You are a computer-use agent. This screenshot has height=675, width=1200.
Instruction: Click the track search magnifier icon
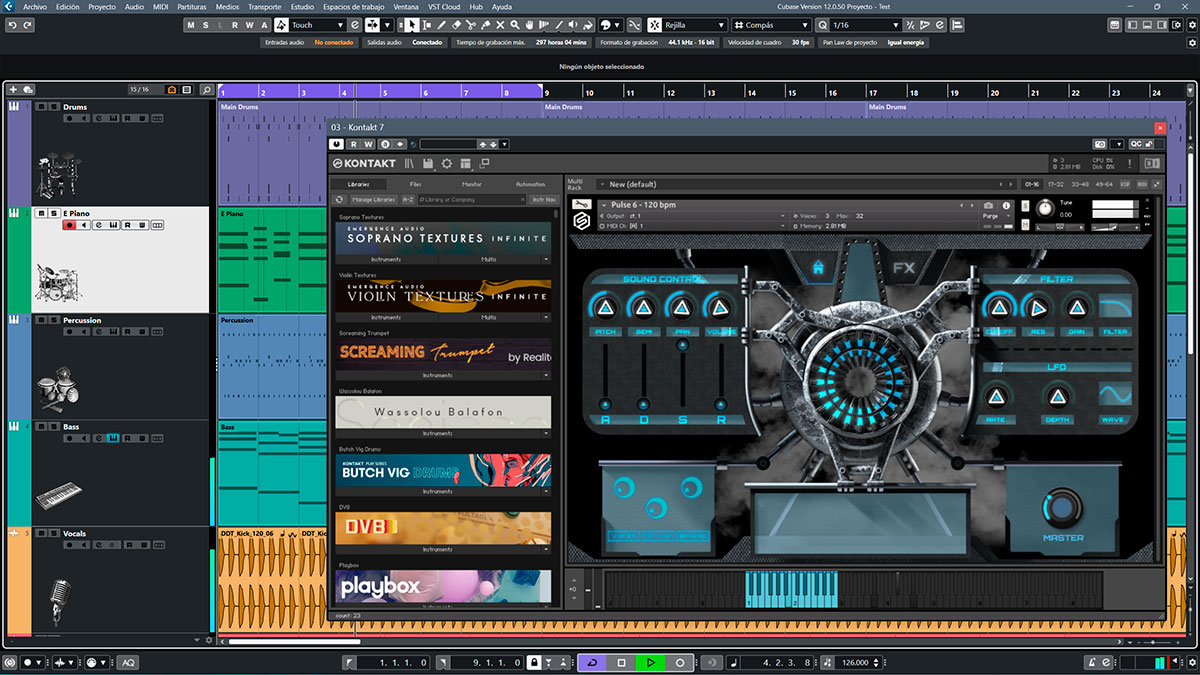205,90
